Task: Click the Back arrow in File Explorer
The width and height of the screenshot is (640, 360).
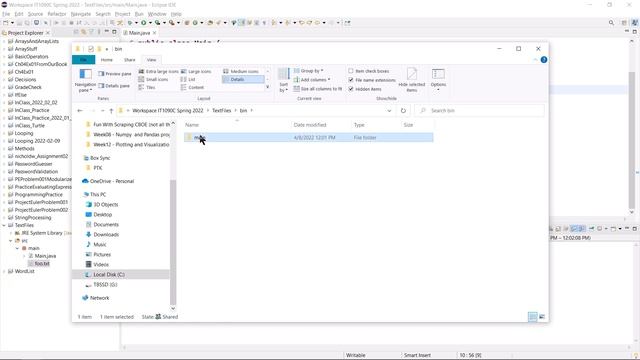Action: (80, 111)
